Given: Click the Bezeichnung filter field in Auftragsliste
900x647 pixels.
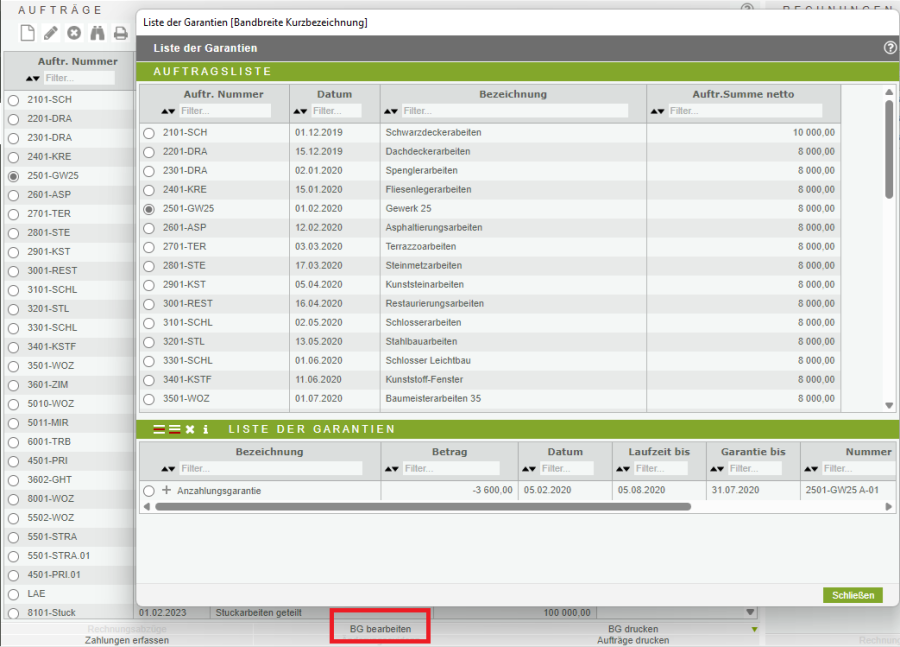Looking at the screenshot, I should click(515, 111).
